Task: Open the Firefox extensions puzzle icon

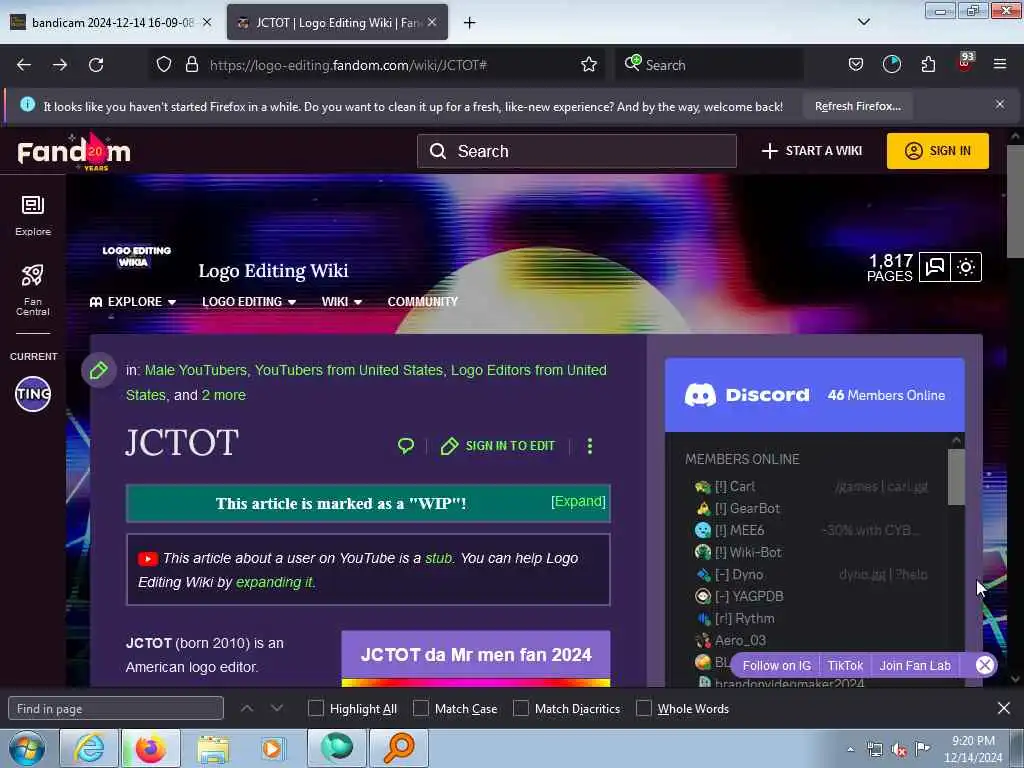Action: 928,65
